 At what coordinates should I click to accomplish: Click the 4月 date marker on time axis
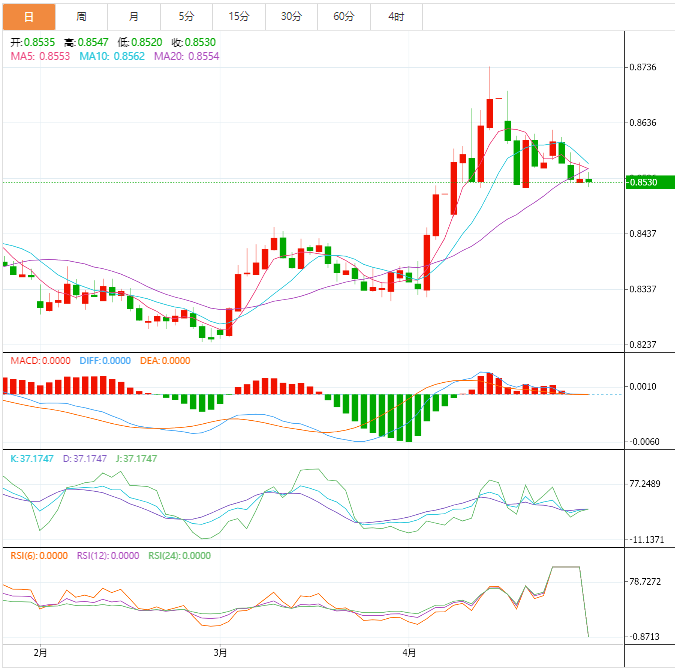click(409, 652)
